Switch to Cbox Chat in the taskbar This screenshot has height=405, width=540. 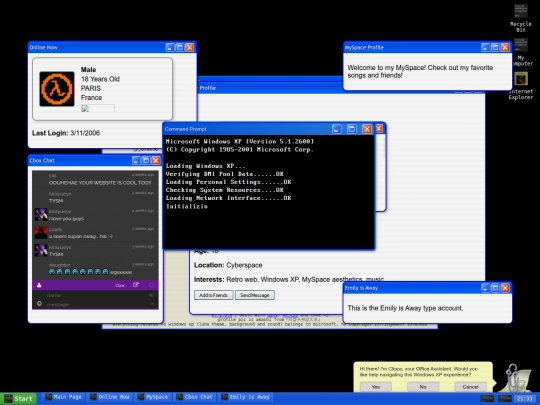click(195, 397)
